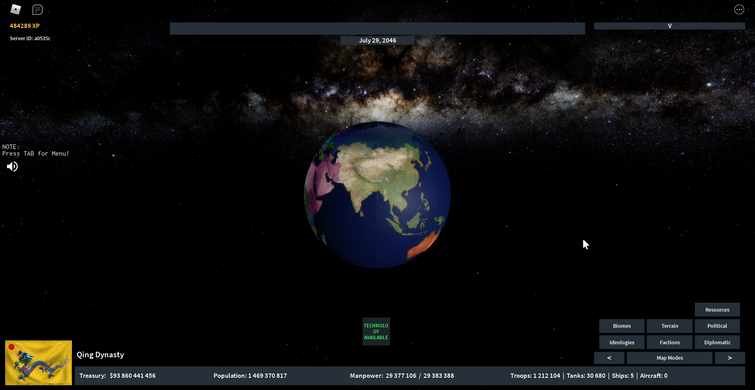Image resolution: width=755 pixels, height=390 pixels.
Task: Collapse the Map Modes panel
Action: point(669,358)
